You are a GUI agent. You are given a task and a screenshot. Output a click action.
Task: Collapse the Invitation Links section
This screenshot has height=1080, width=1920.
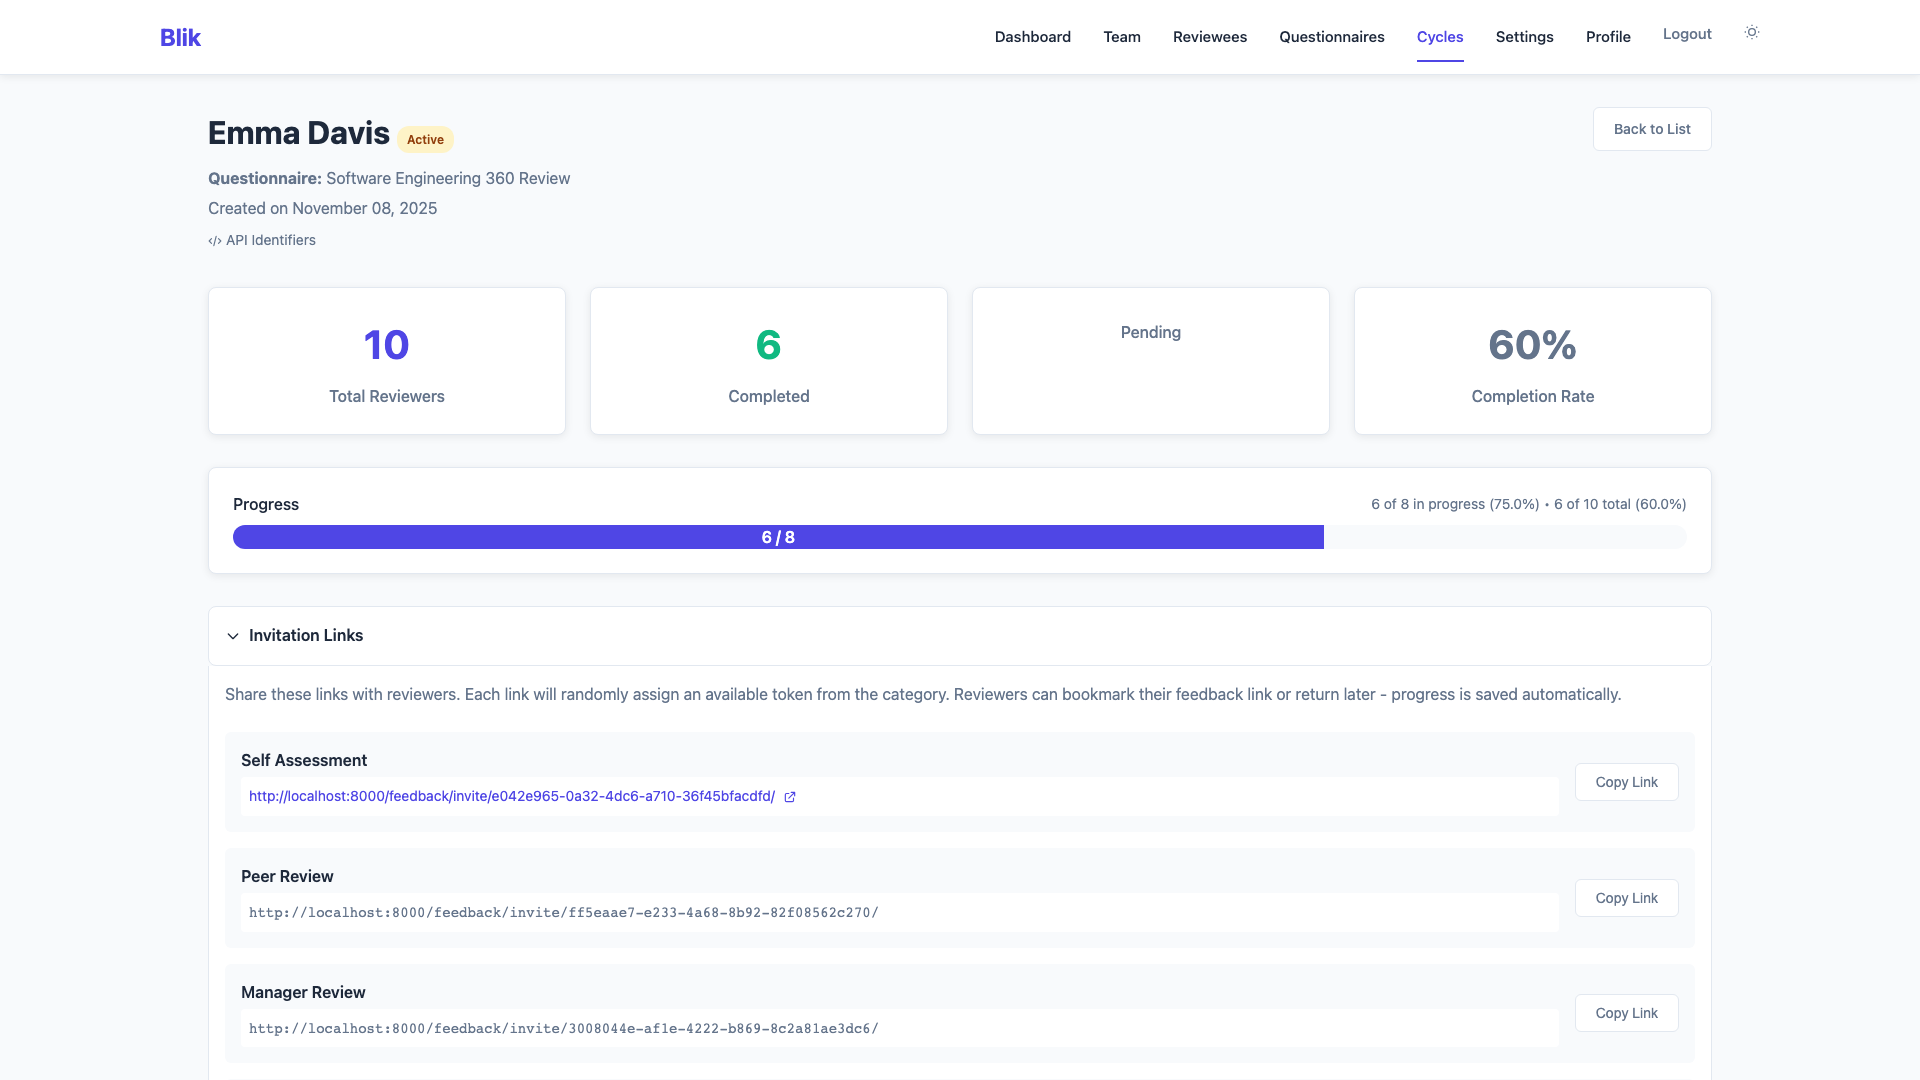pyautogui.click(x=232, y=636)
